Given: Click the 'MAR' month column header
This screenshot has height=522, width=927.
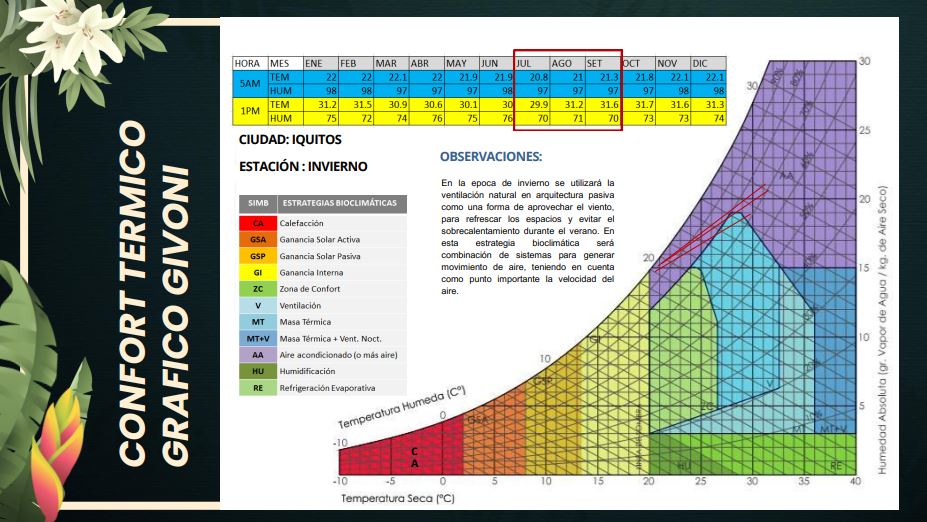Looking at the screenshot, I should point(391,63).
